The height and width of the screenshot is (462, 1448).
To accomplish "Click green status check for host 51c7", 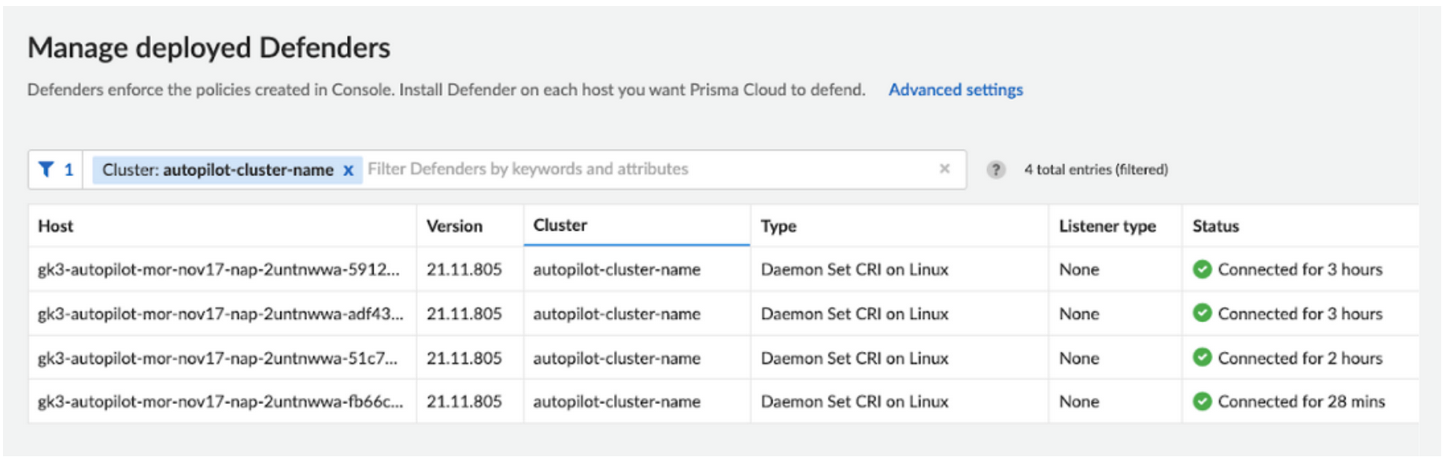I will tap(1202, 357).
